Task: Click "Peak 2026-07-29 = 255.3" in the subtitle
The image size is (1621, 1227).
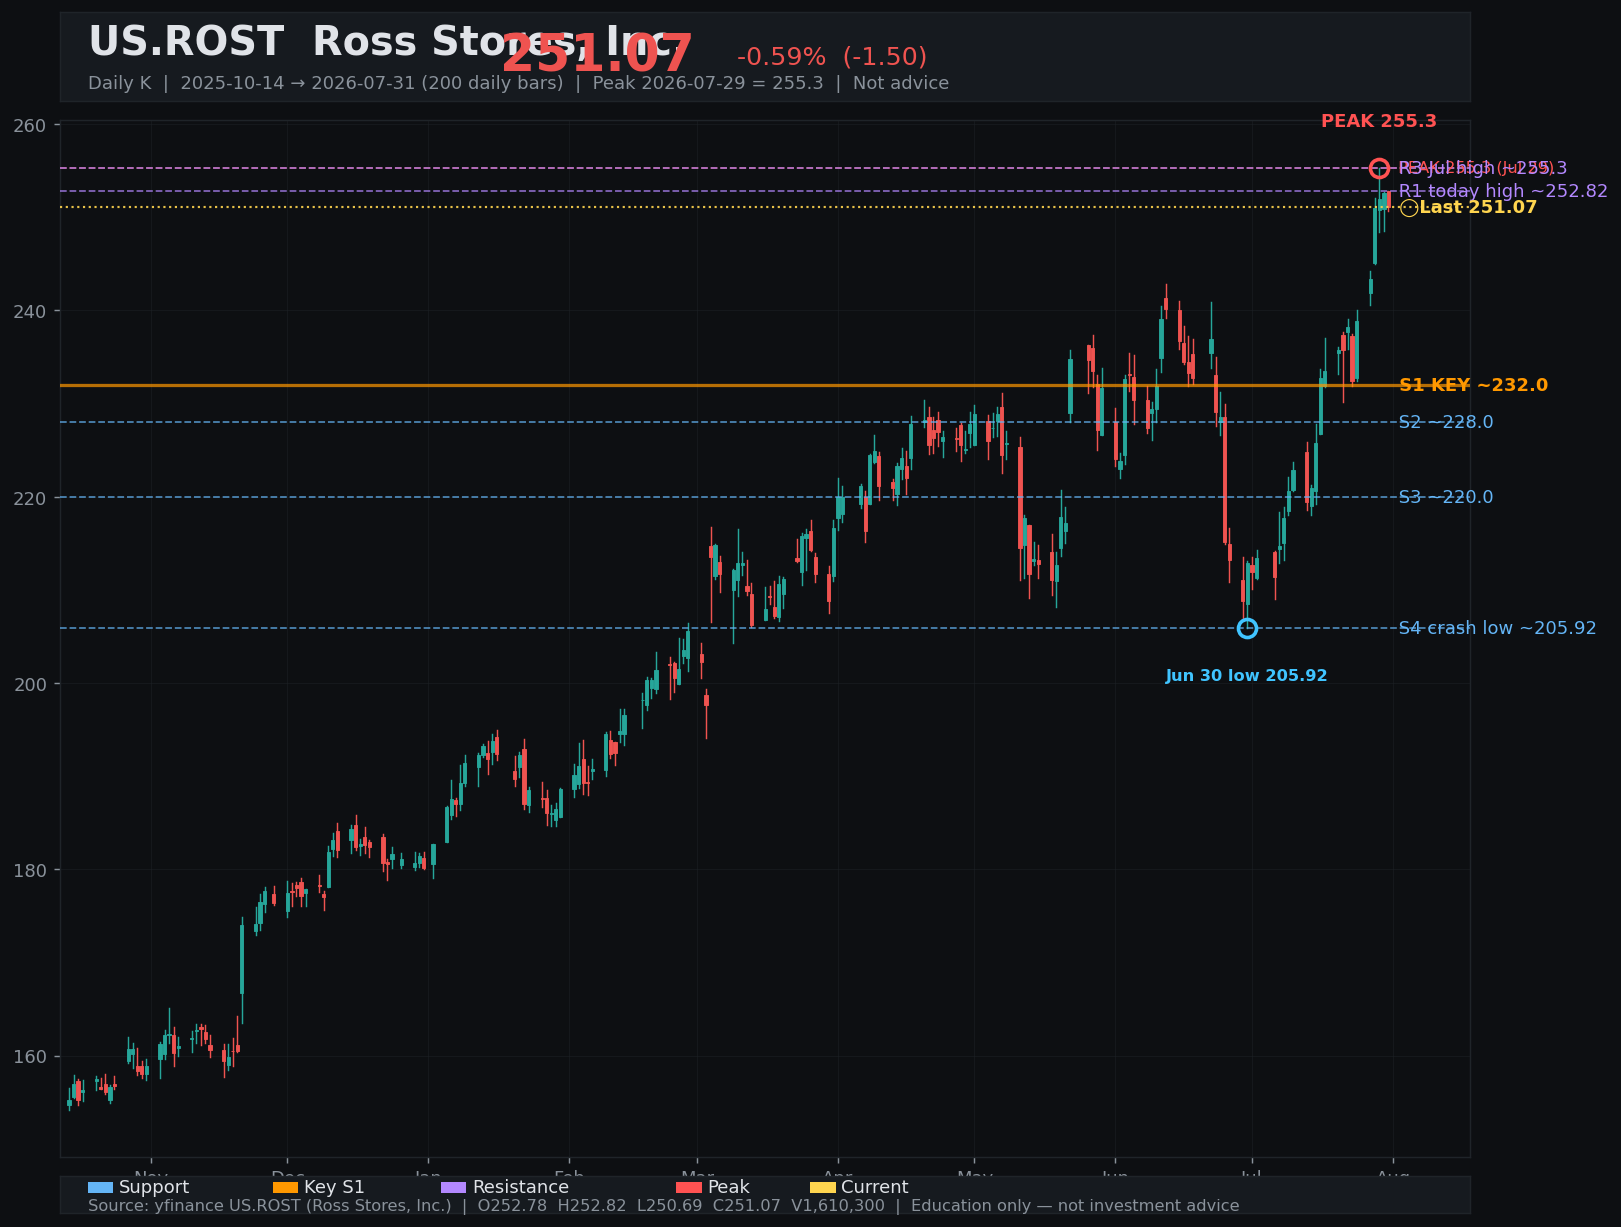Action: 708,83
